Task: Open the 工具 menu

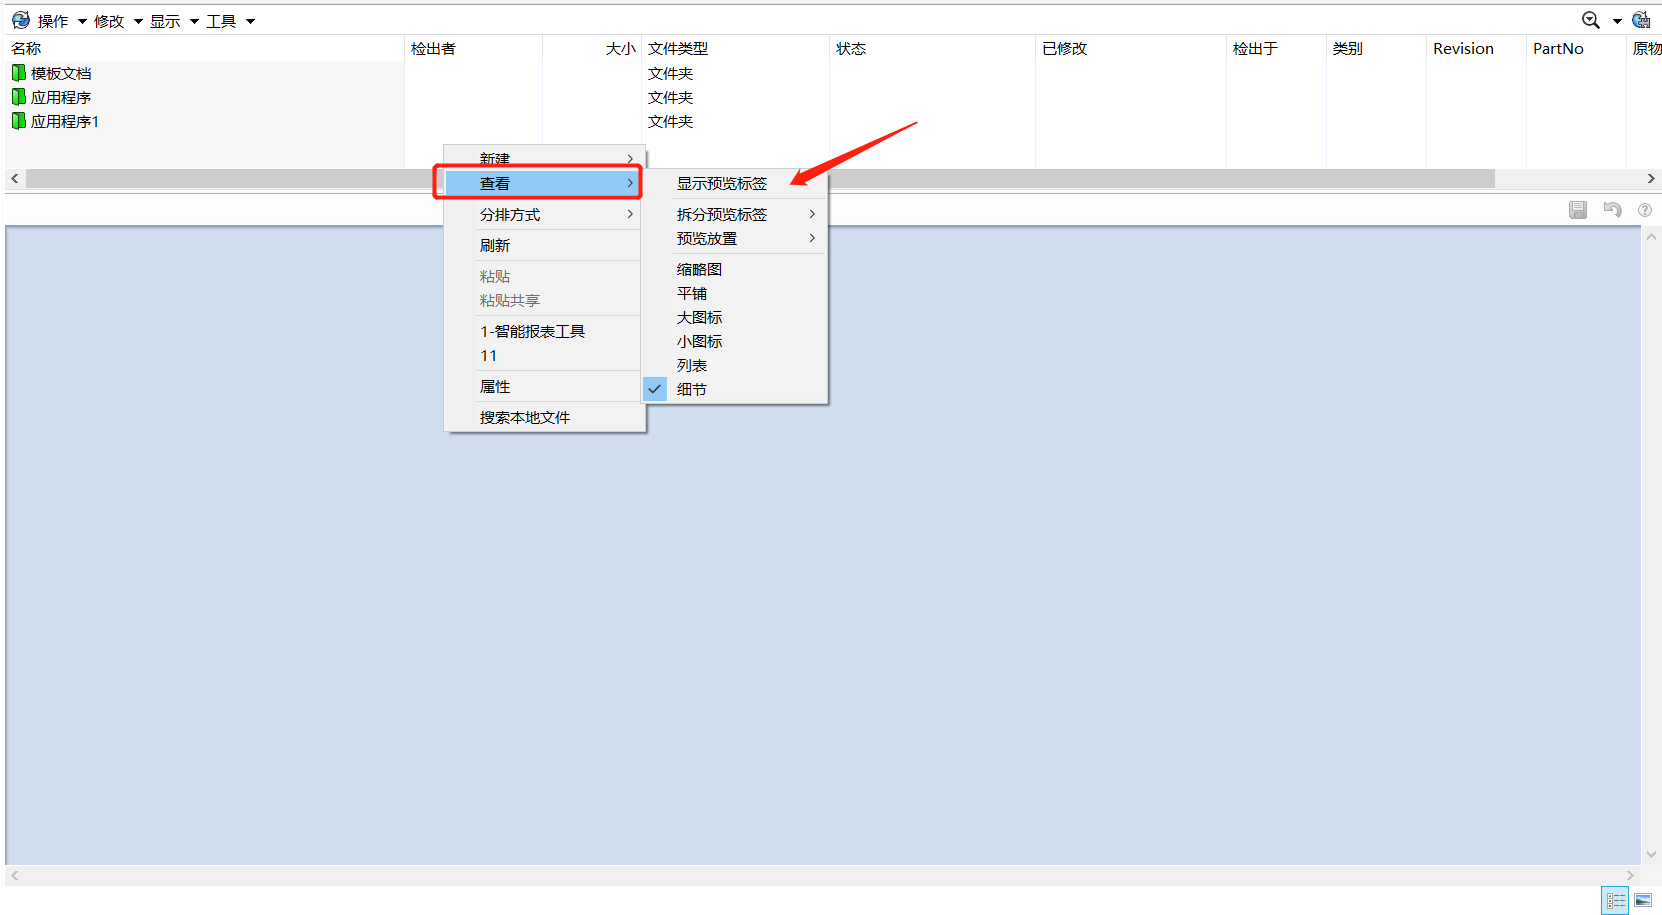Action: click(222, 20)
